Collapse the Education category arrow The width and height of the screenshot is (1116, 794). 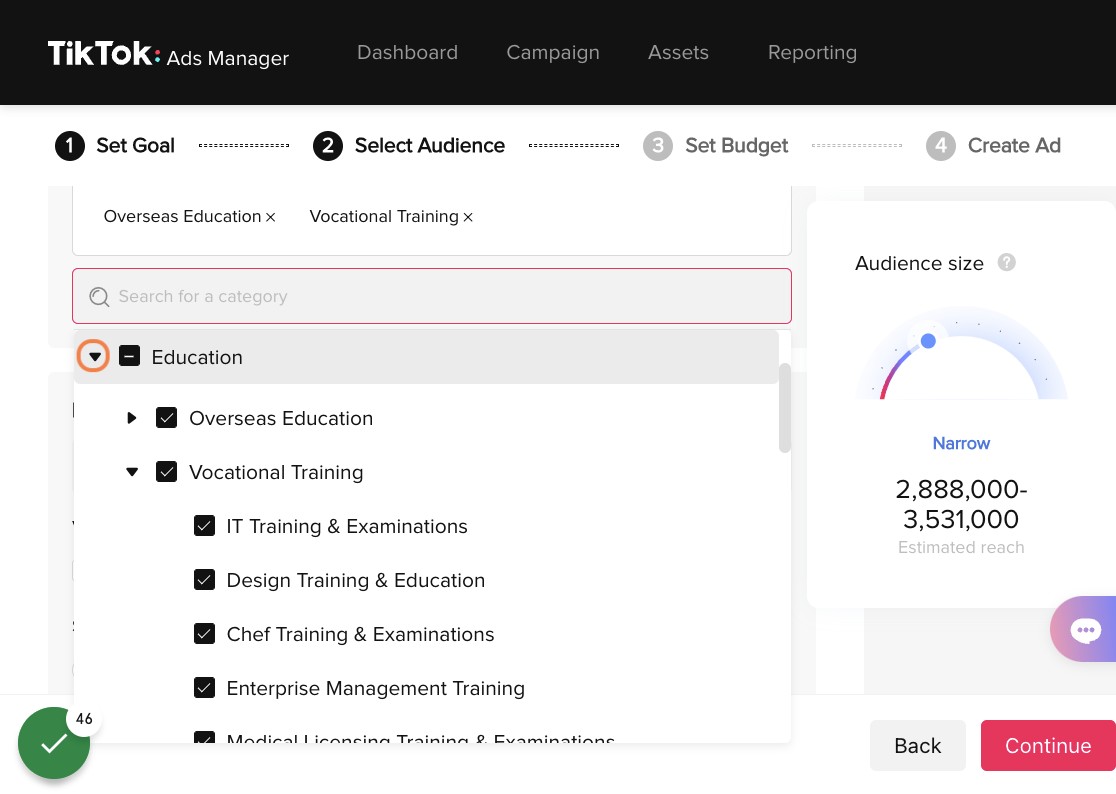(94, 356)
